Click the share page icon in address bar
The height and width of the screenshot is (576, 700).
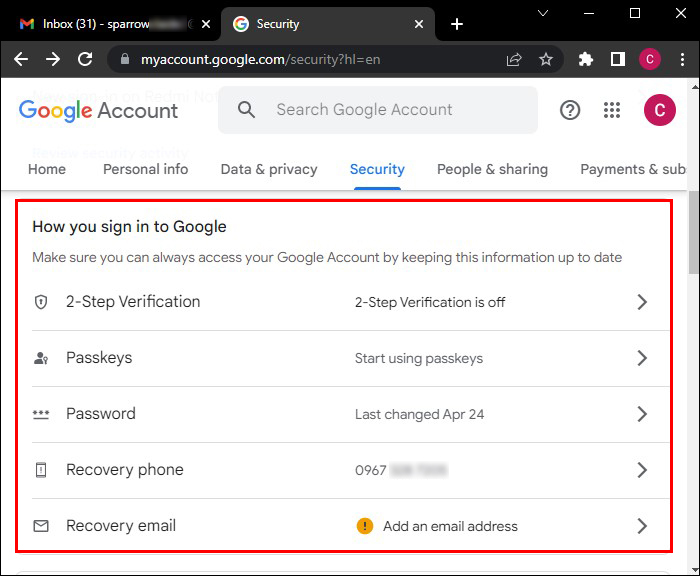coord(514,60)
